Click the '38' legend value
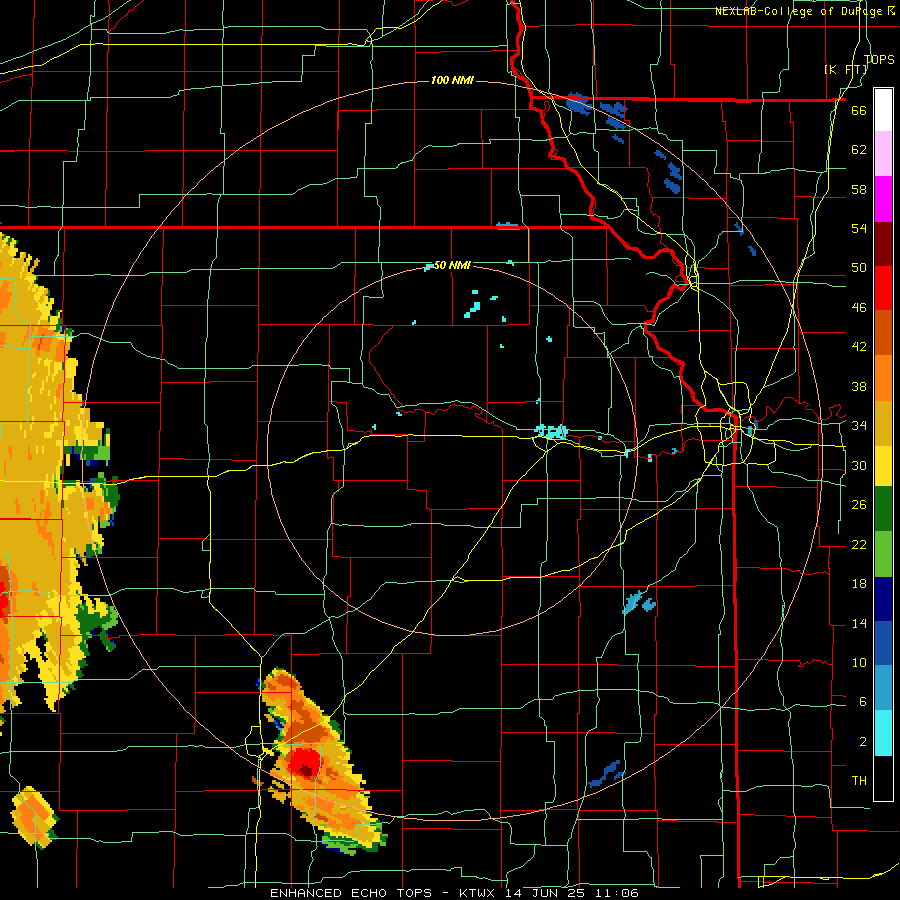The width and height of the screenshot is (900, 900). [859, 386]
